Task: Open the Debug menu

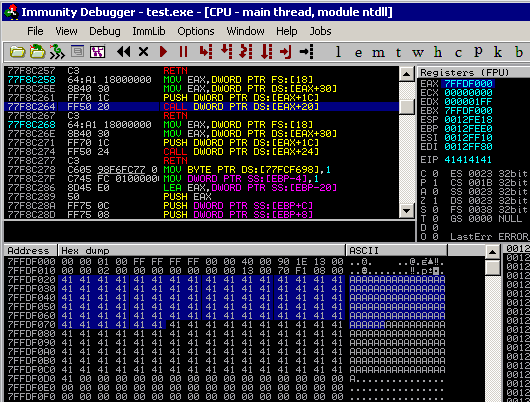Action: (x=105, y=31)
